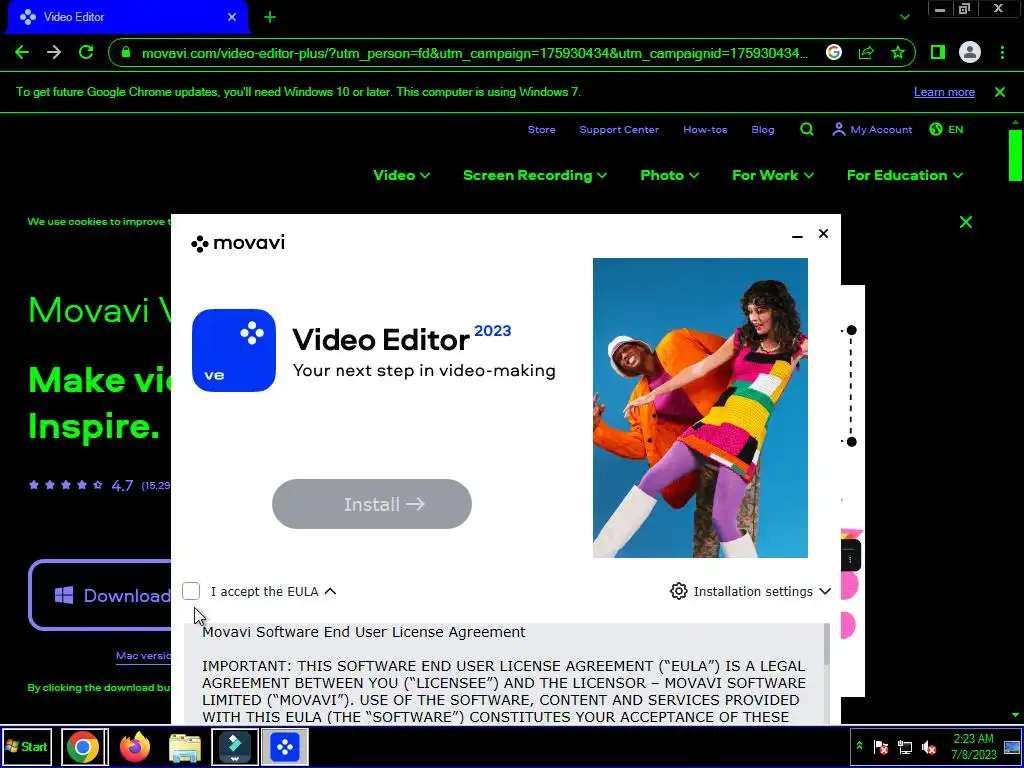Image resolution: width=1024 pixels, height=768 pixels.
Task: Open the How-tos link
Action: click(705, 129)
